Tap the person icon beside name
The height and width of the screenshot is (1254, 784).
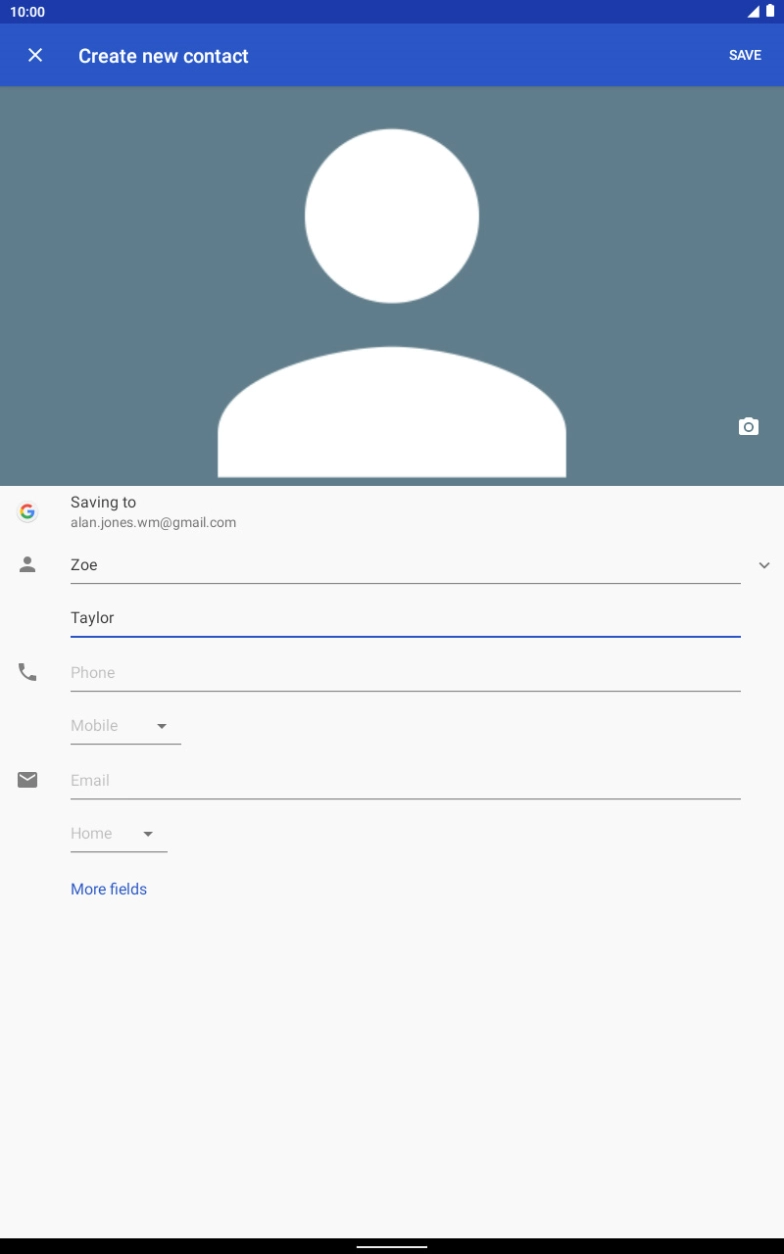[27, 565]
